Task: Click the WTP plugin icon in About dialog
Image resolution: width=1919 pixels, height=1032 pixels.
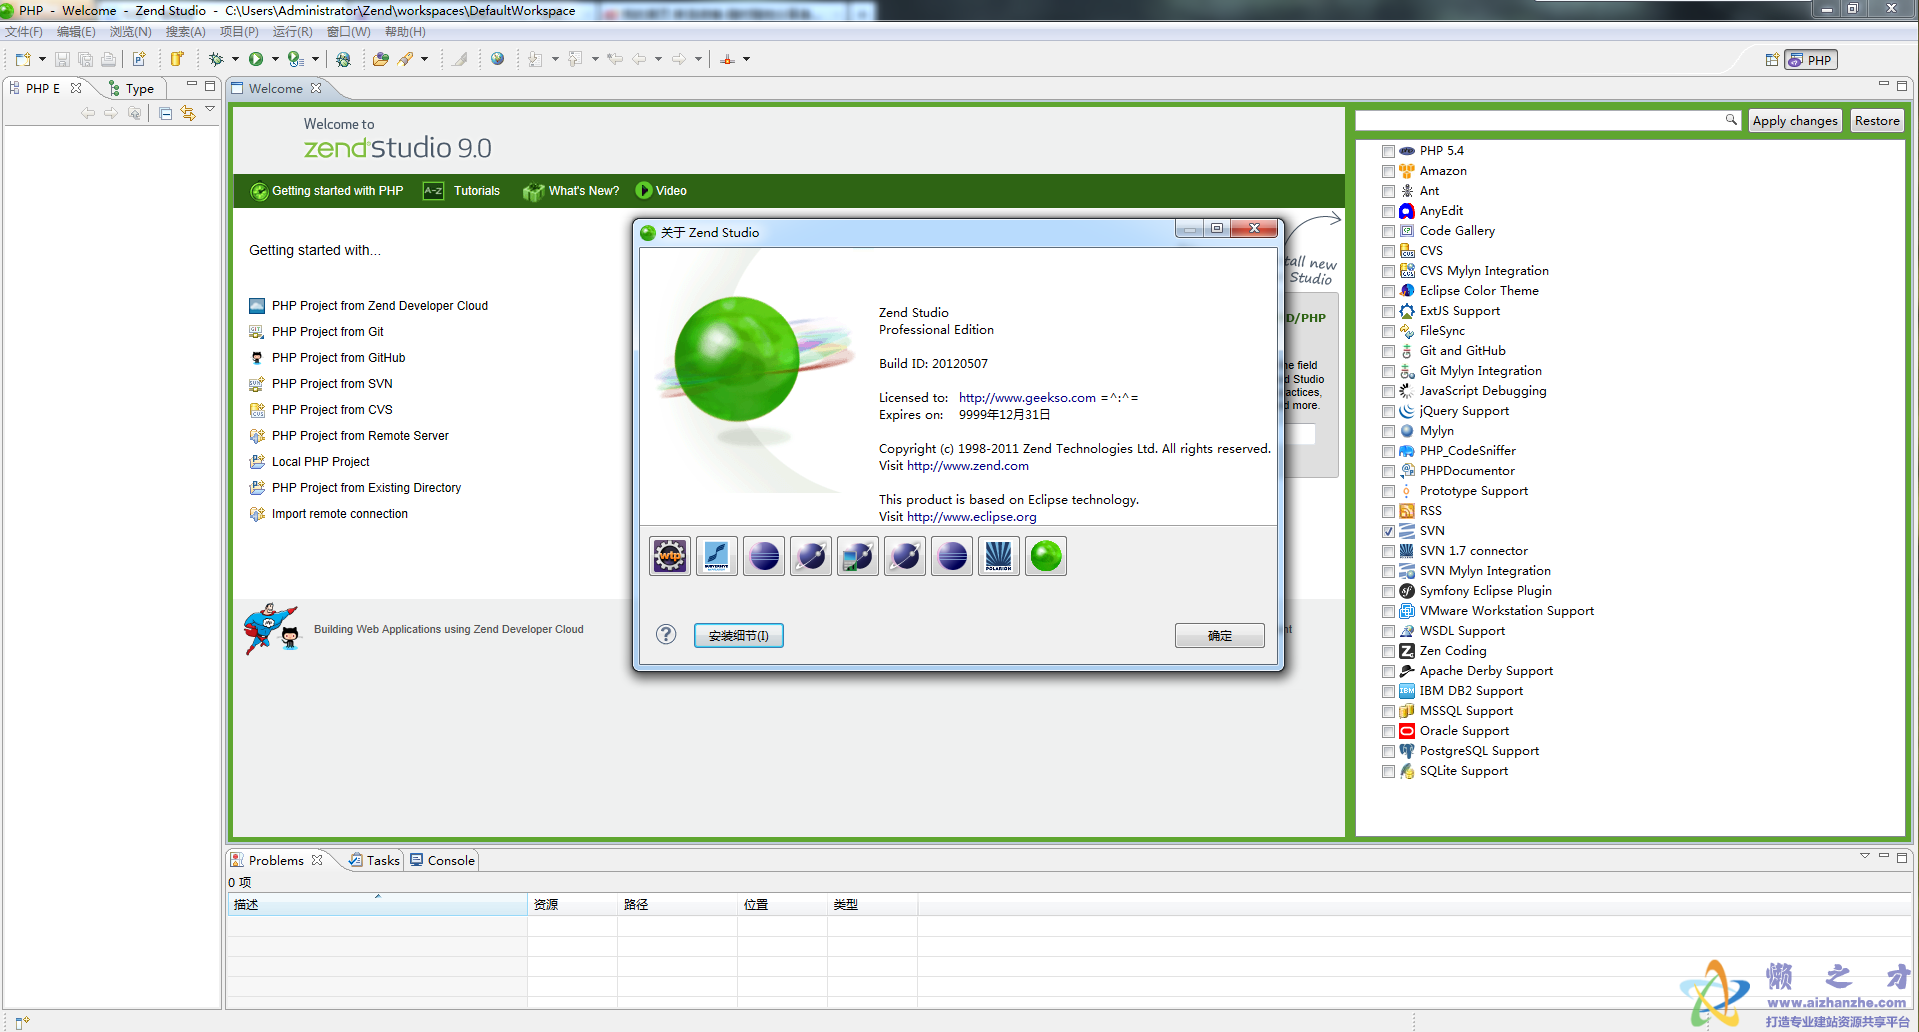Action: coord(670,556)
